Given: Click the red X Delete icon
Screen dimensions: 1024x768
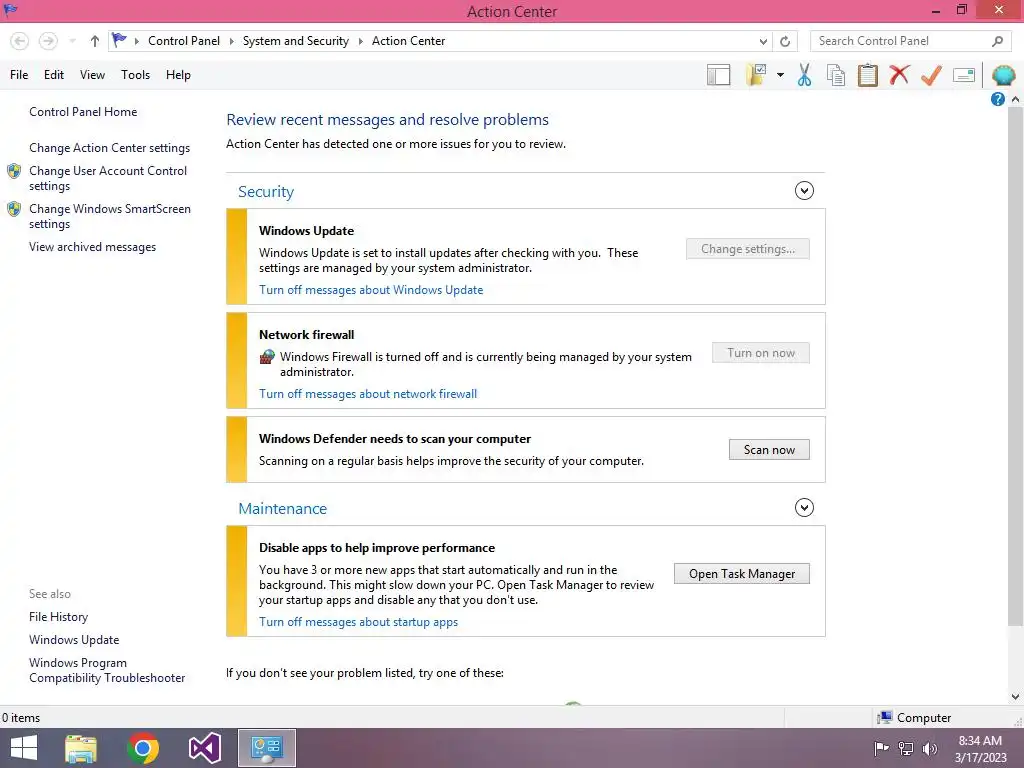Looking at the screenshot, I should coord(899,75).
